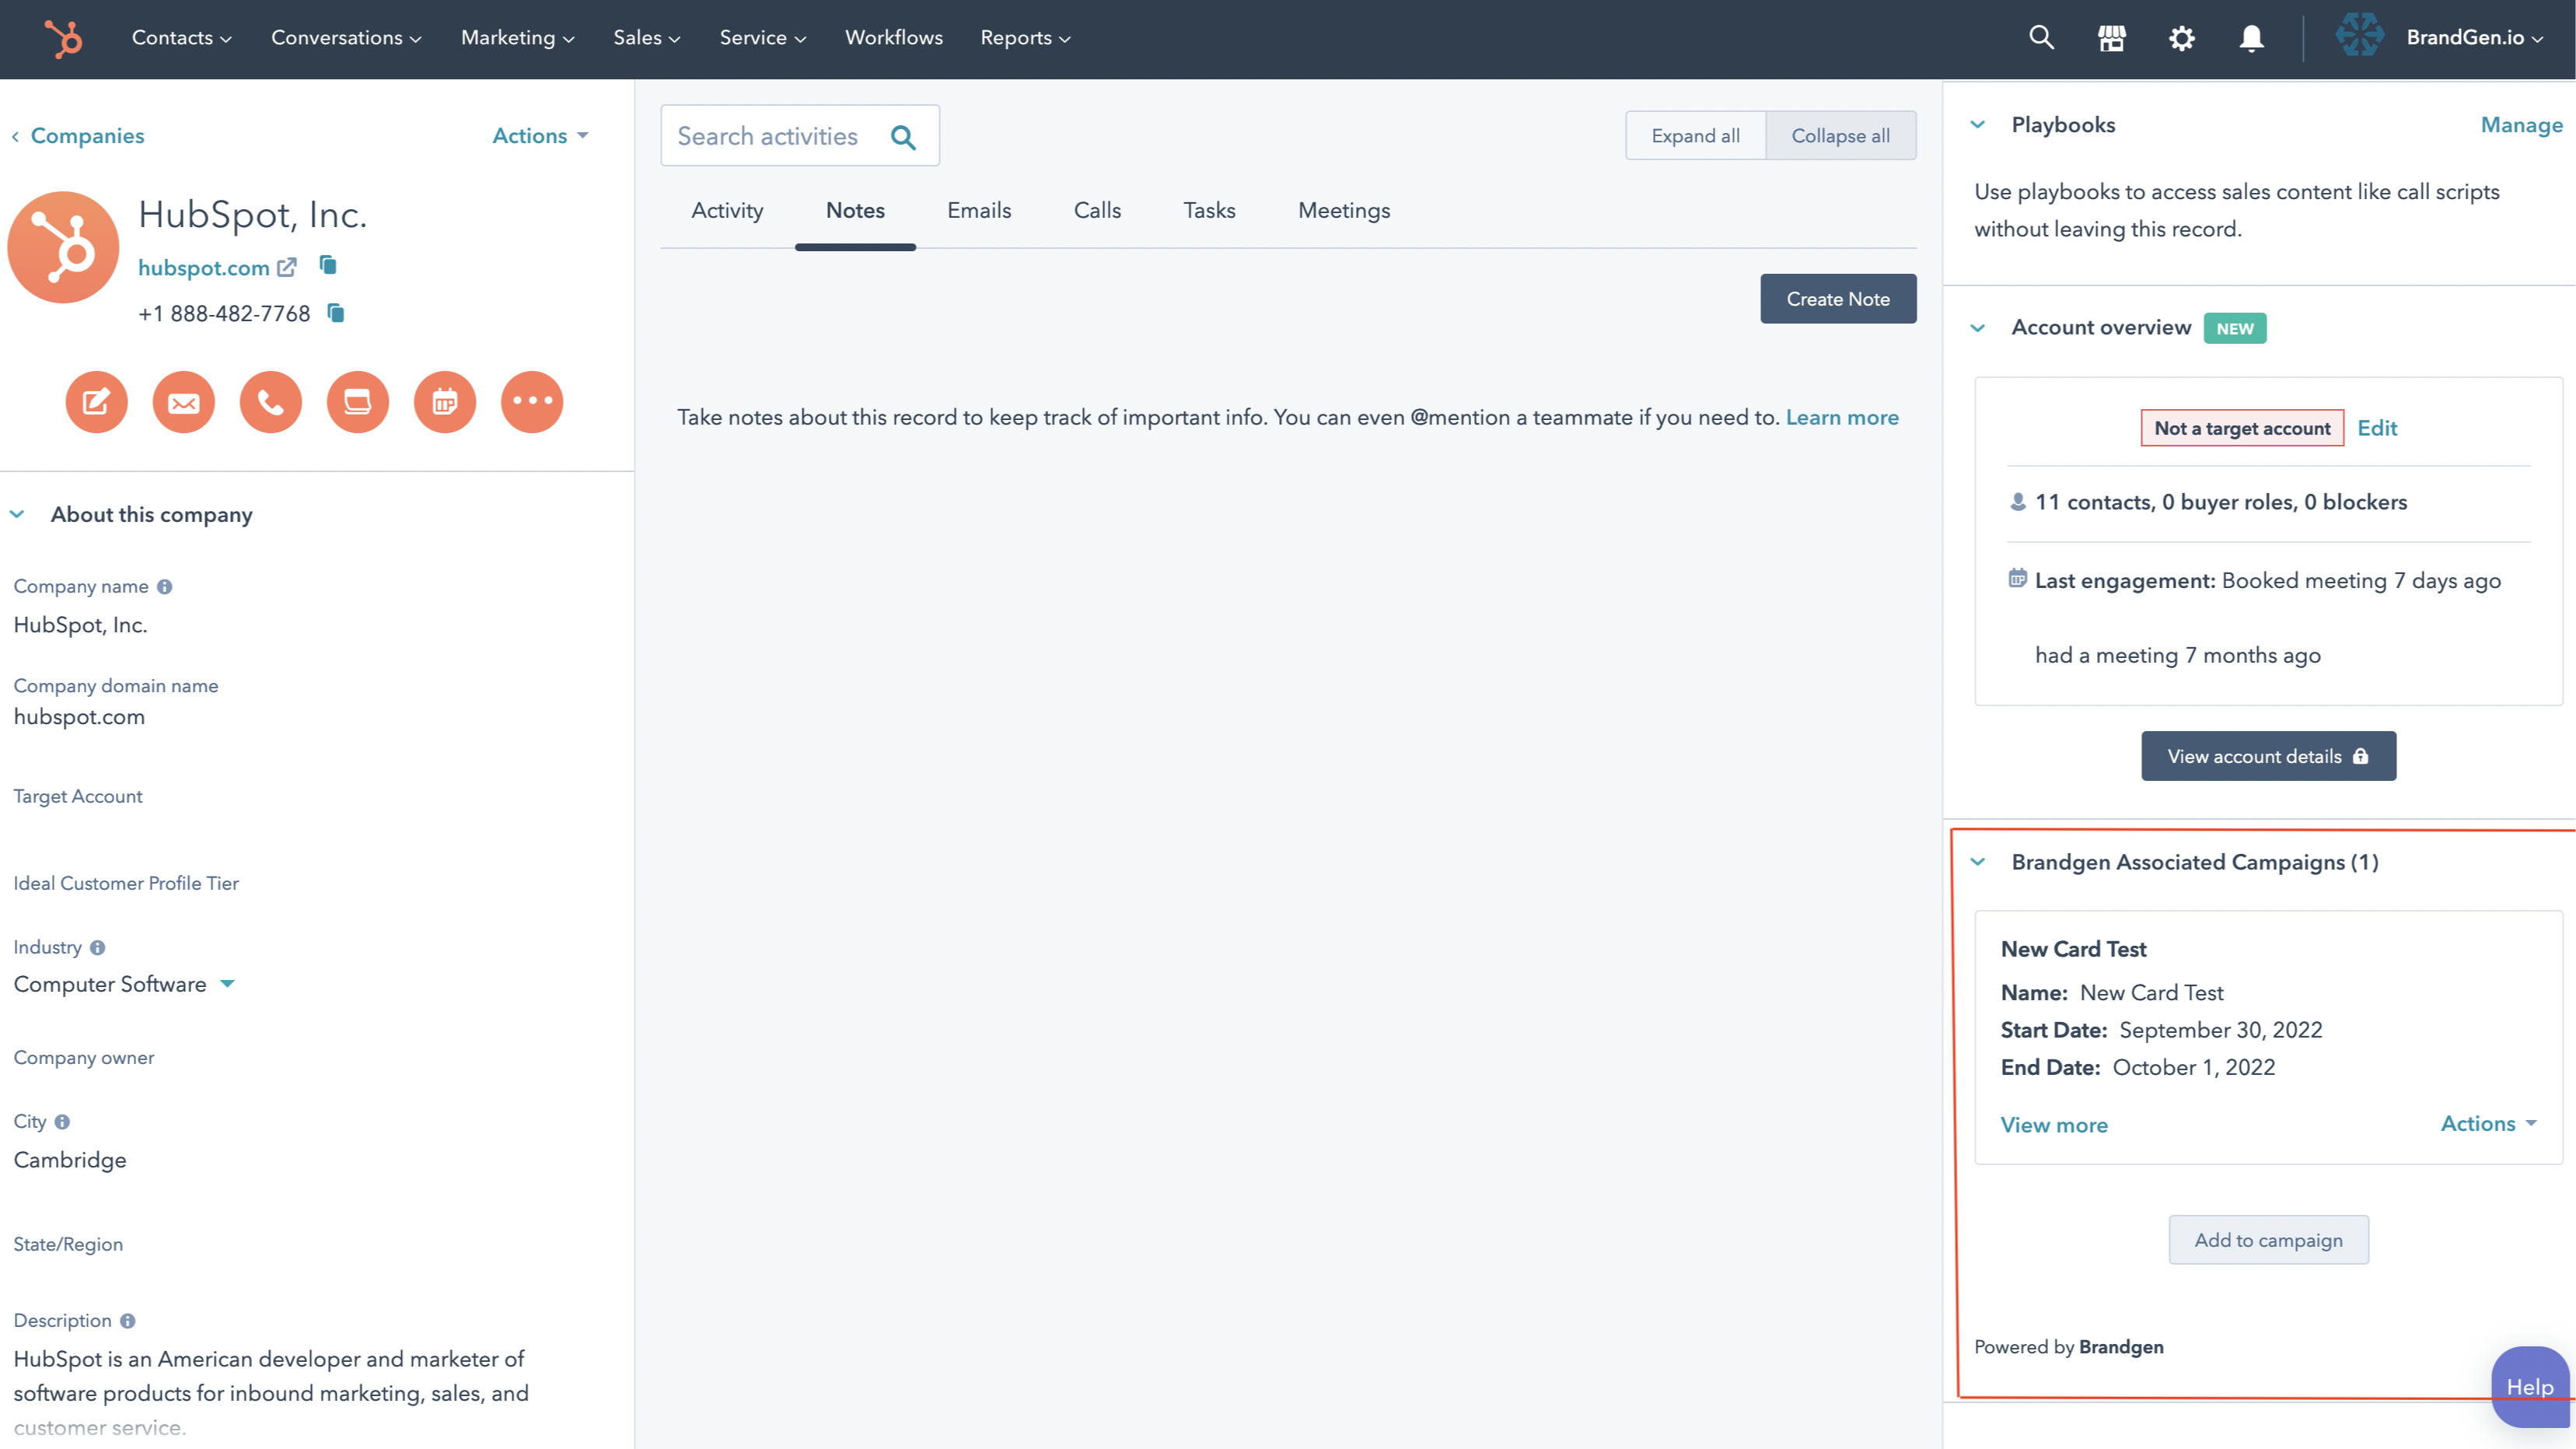The image size is (2576, 1449).
Task: Click the Create Note button
Action: [x=1838, y=298]
